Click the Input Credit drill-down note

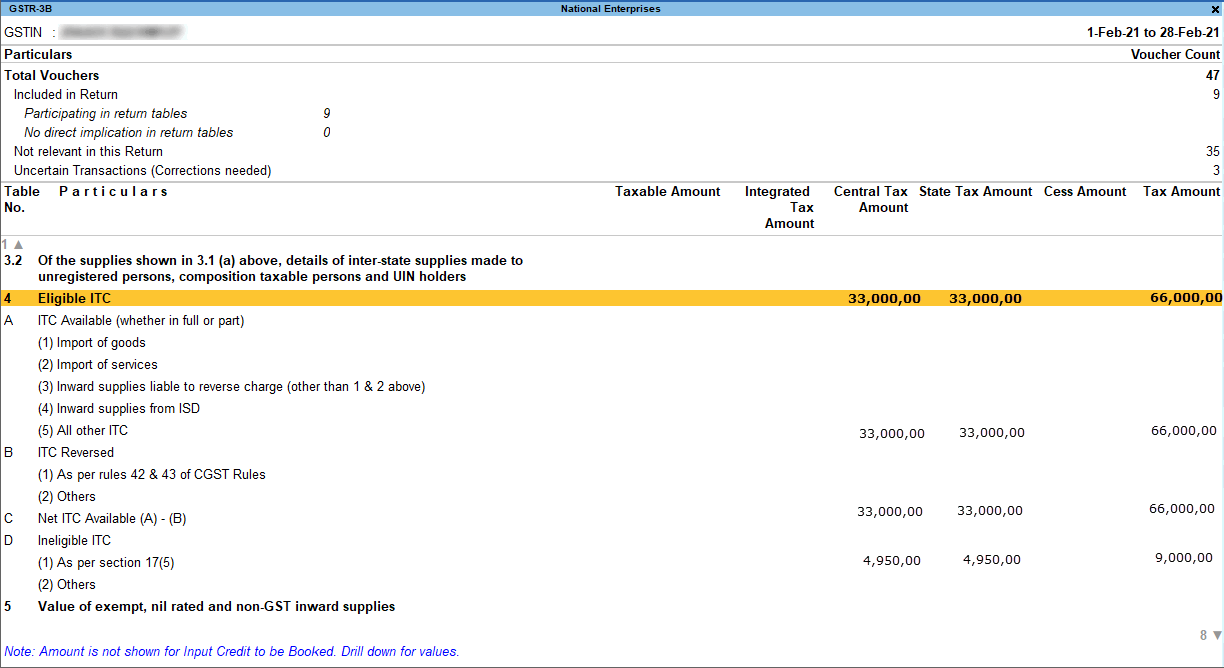point(230,651)
